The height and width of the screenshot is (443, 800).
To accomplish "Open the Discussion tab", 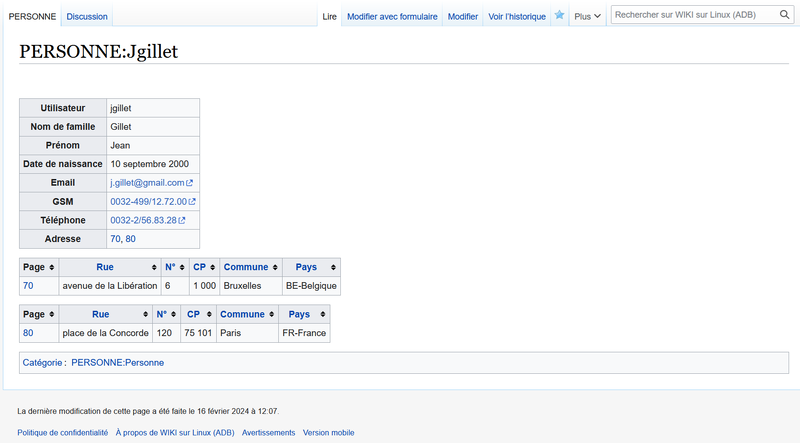I will pos(87,16).
